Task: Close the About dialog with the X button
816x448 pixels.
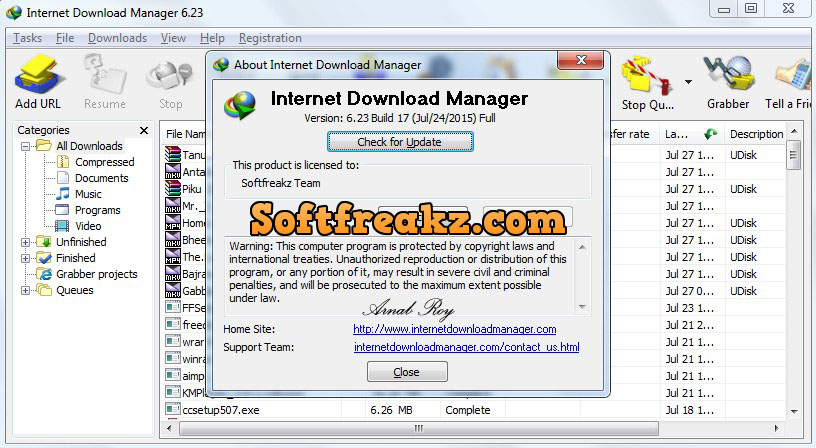Action: [x=581, y=60]
